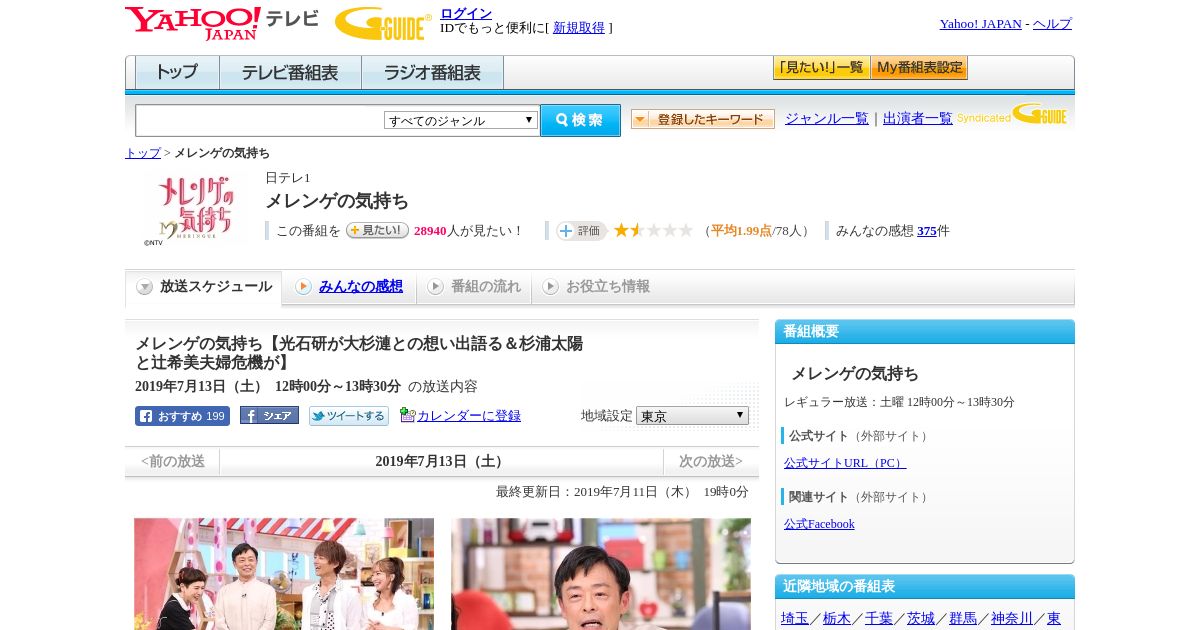1200x630 pixels.
Task: Open the 375 comments count link
Action: point(927,231)
